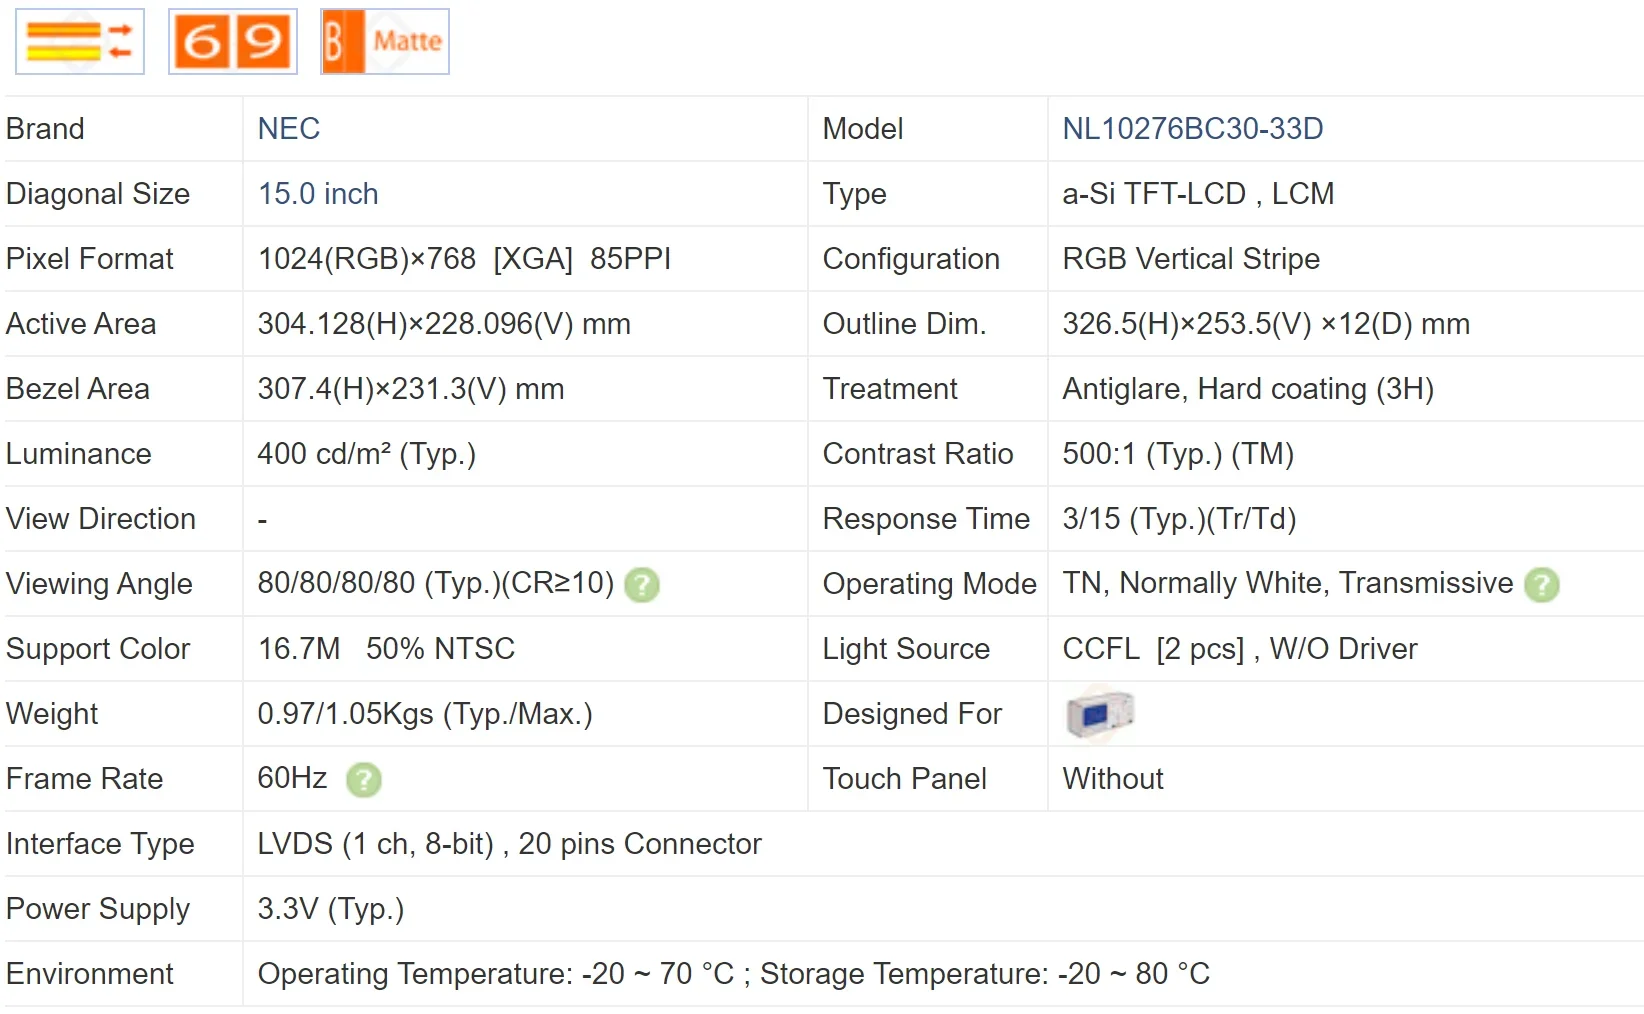Click the Designed For device thumbnail
Image resolution: width=1644 pixels, height=1014 pixels.
tap(1100, 714)
